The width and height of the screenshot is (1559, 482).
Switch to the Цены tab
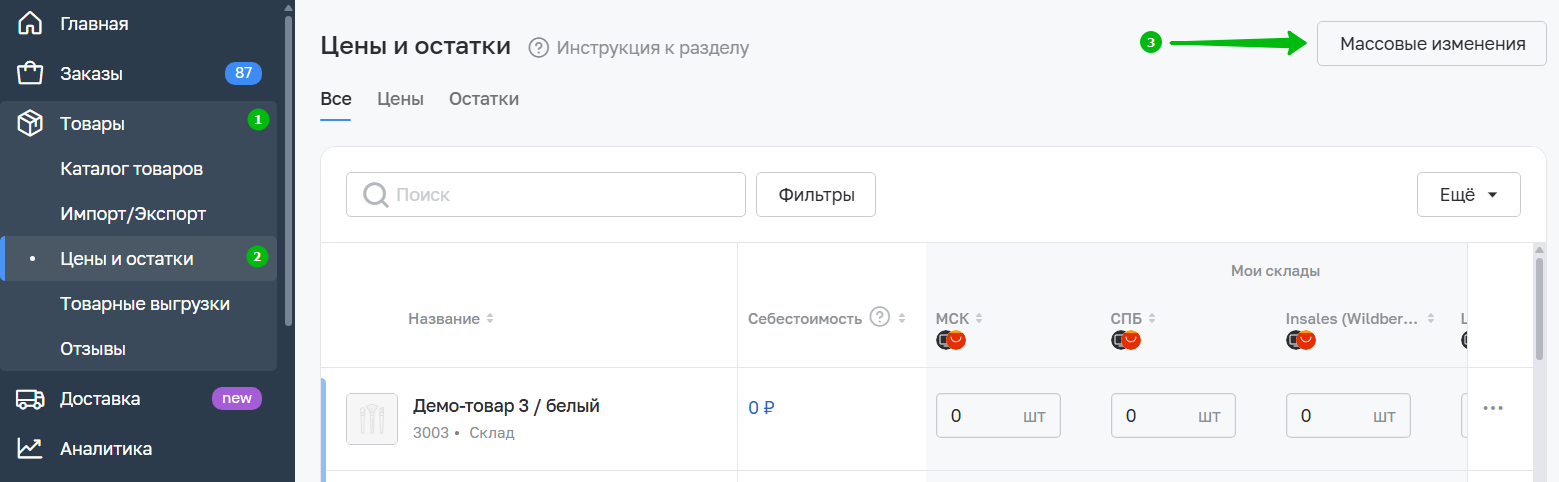(x=400, y=99)
